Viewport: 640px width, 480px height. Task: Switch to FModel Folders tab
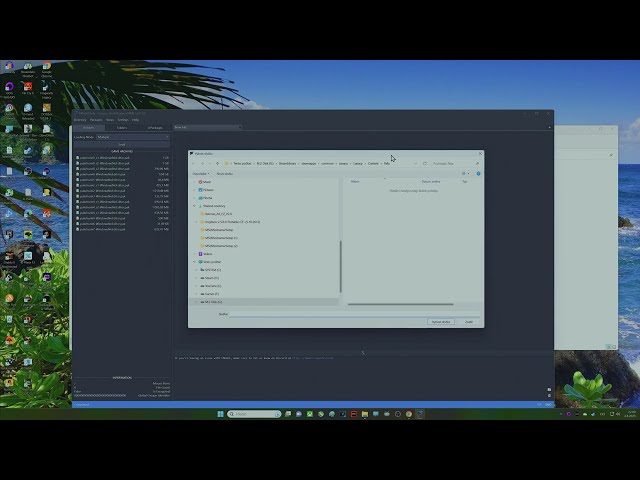122,128
